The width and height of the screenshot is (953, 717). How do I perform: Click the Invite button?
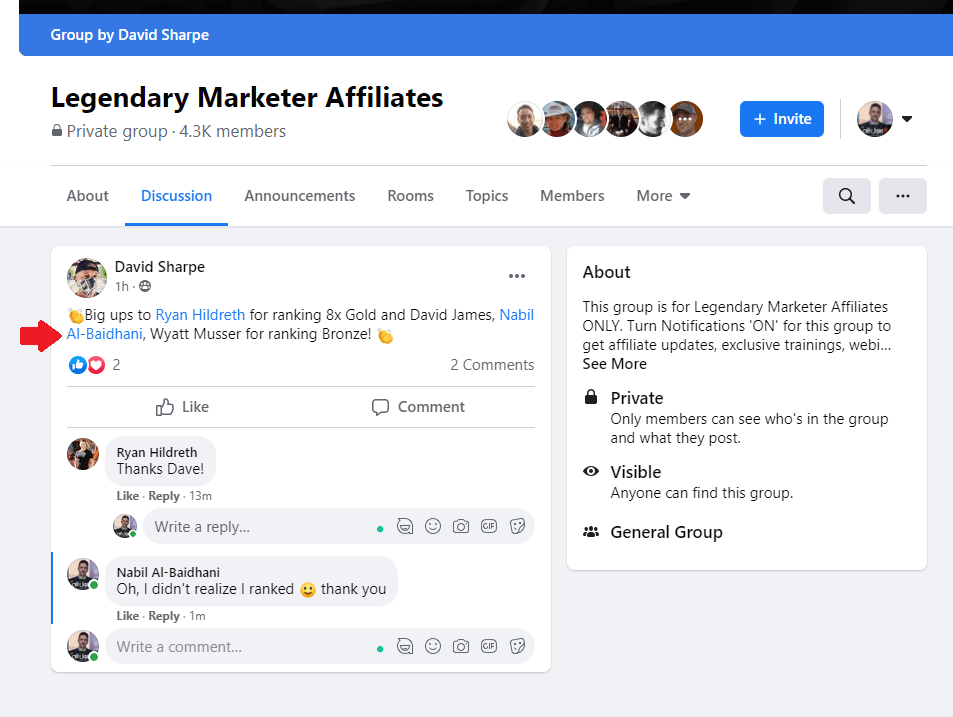782,119
